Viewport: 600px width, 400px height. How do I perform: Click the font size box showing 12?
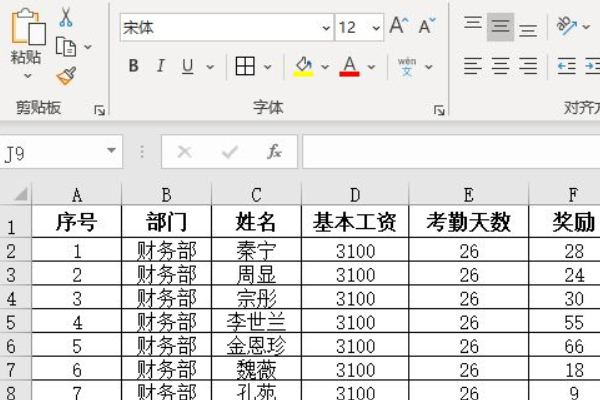coord(352,28)
